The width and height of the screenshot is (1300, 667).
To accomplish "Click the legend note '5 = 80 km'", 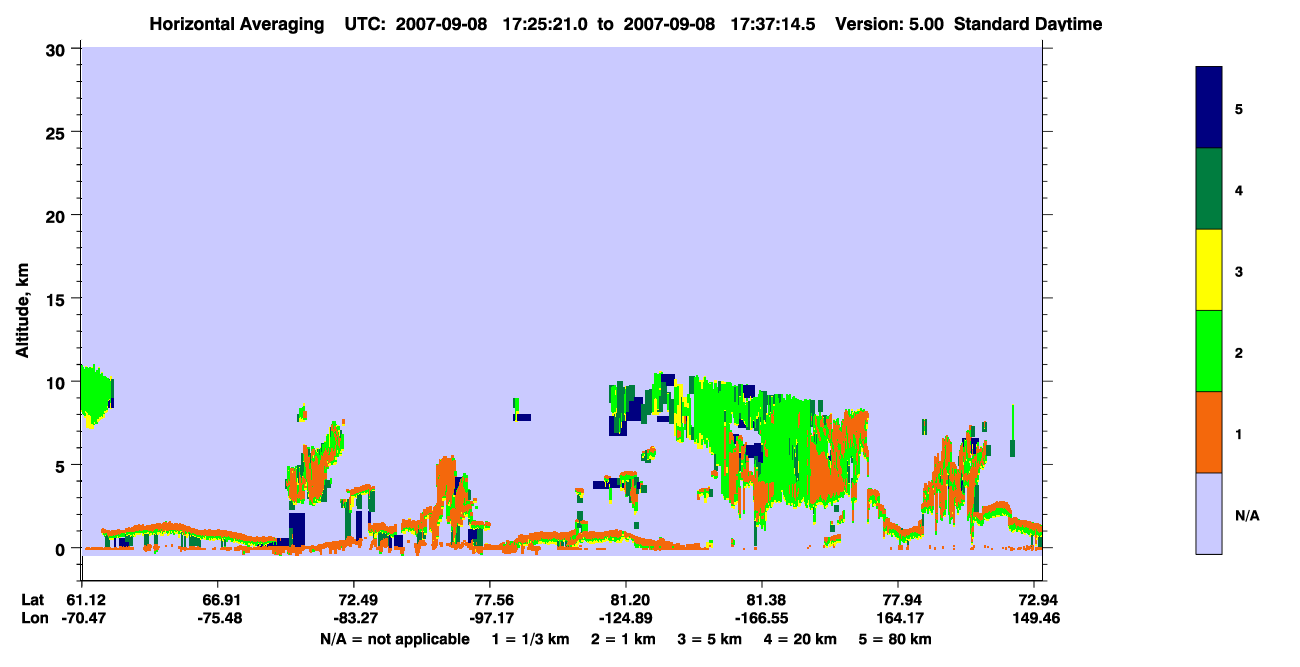I will (895, 639).
